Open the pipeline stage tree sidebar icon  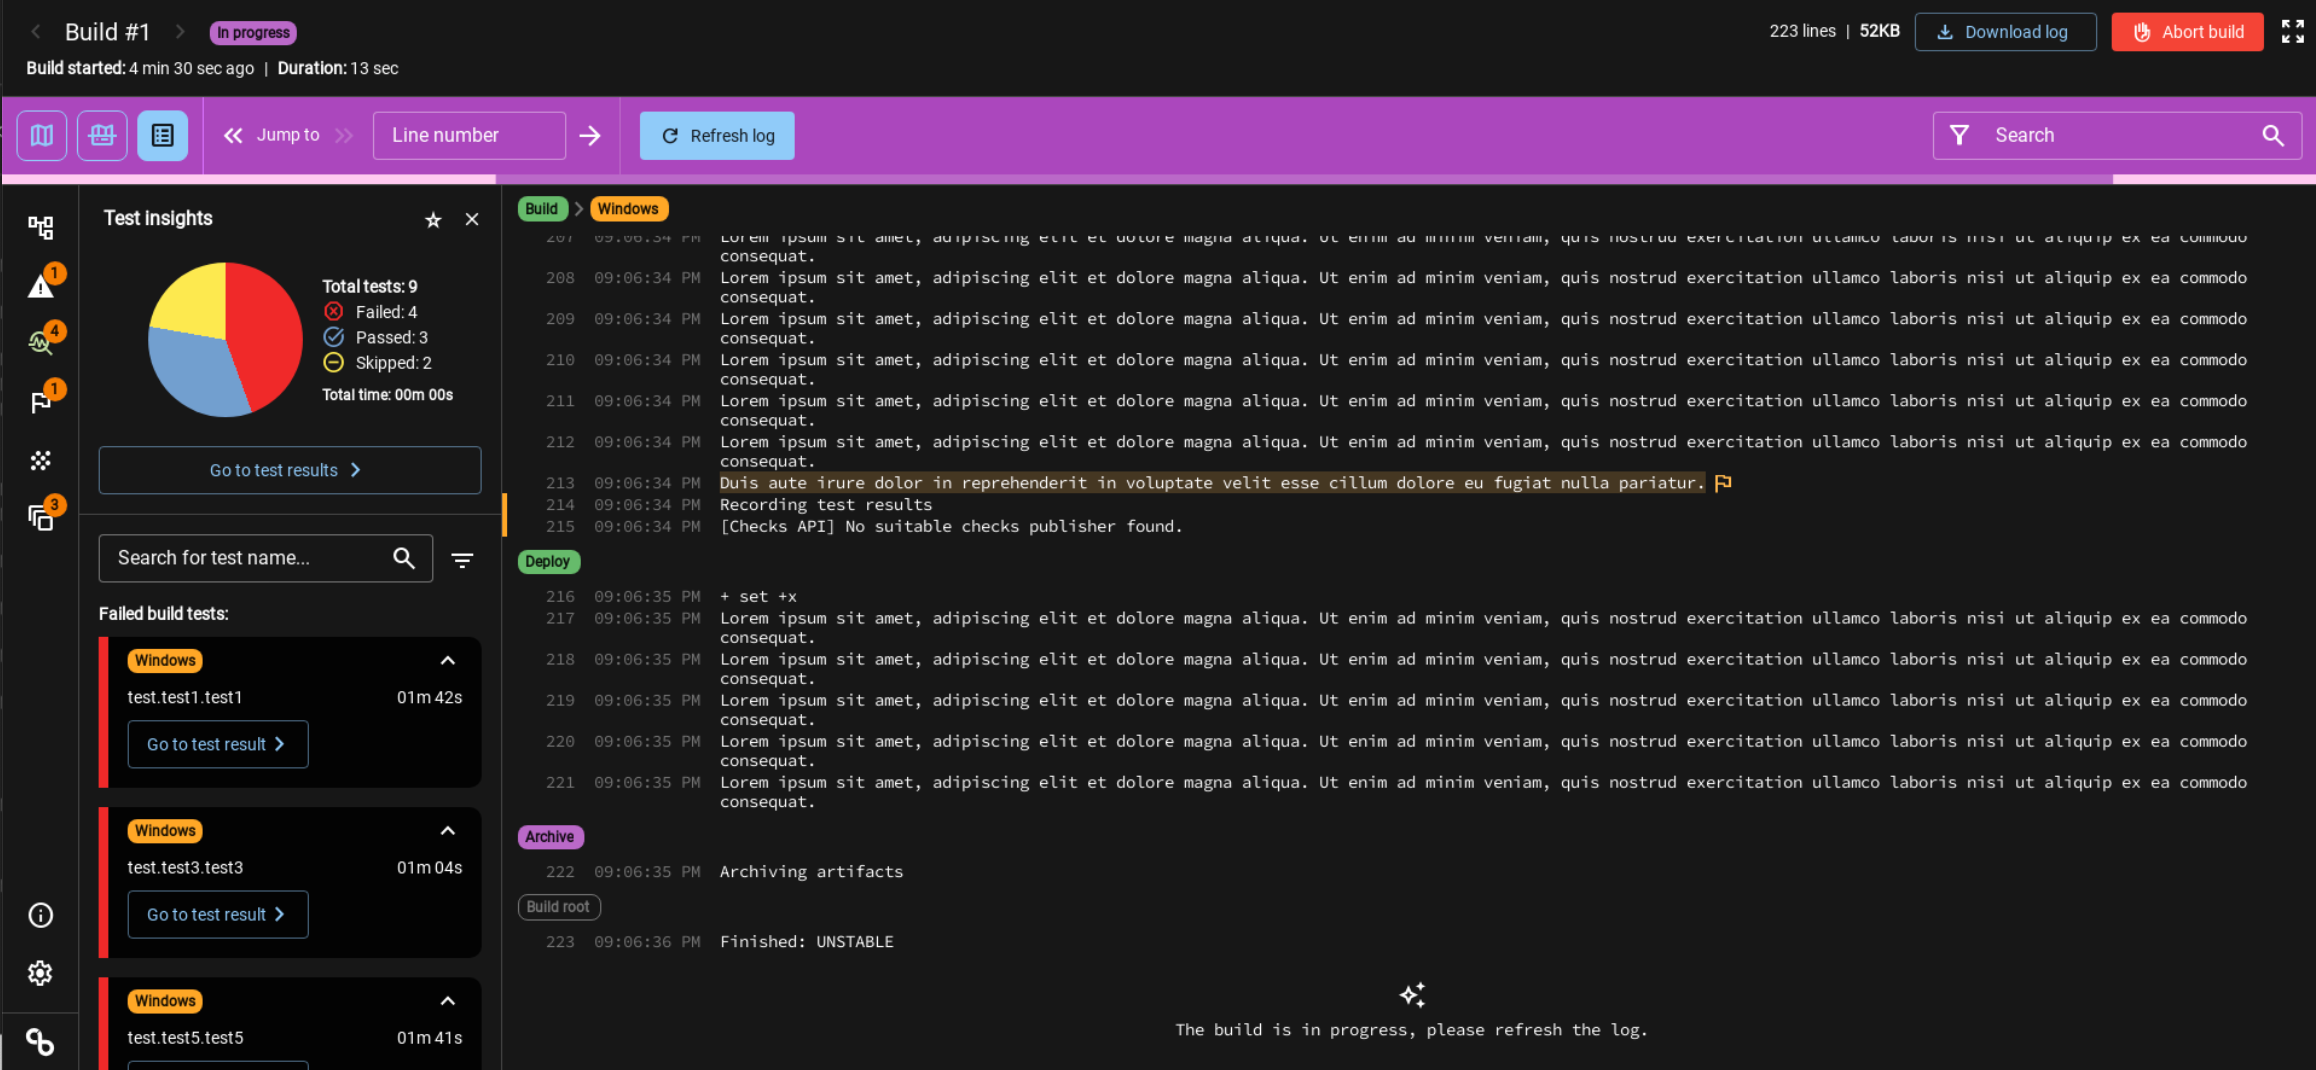coord(40,227)
